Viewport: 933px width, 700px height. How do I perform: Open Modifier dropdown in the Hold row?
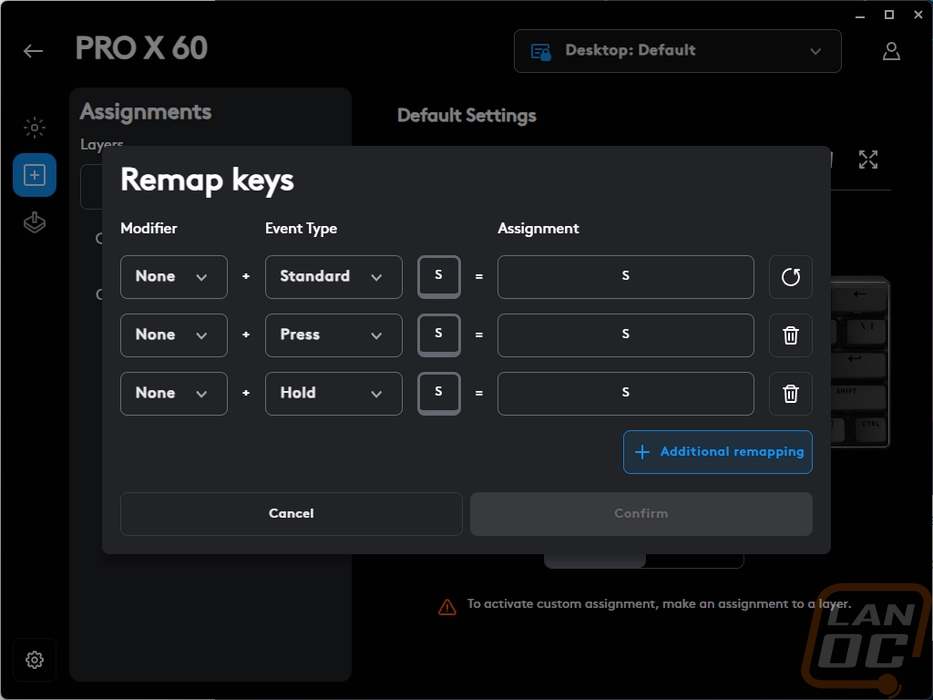point(174,393)
